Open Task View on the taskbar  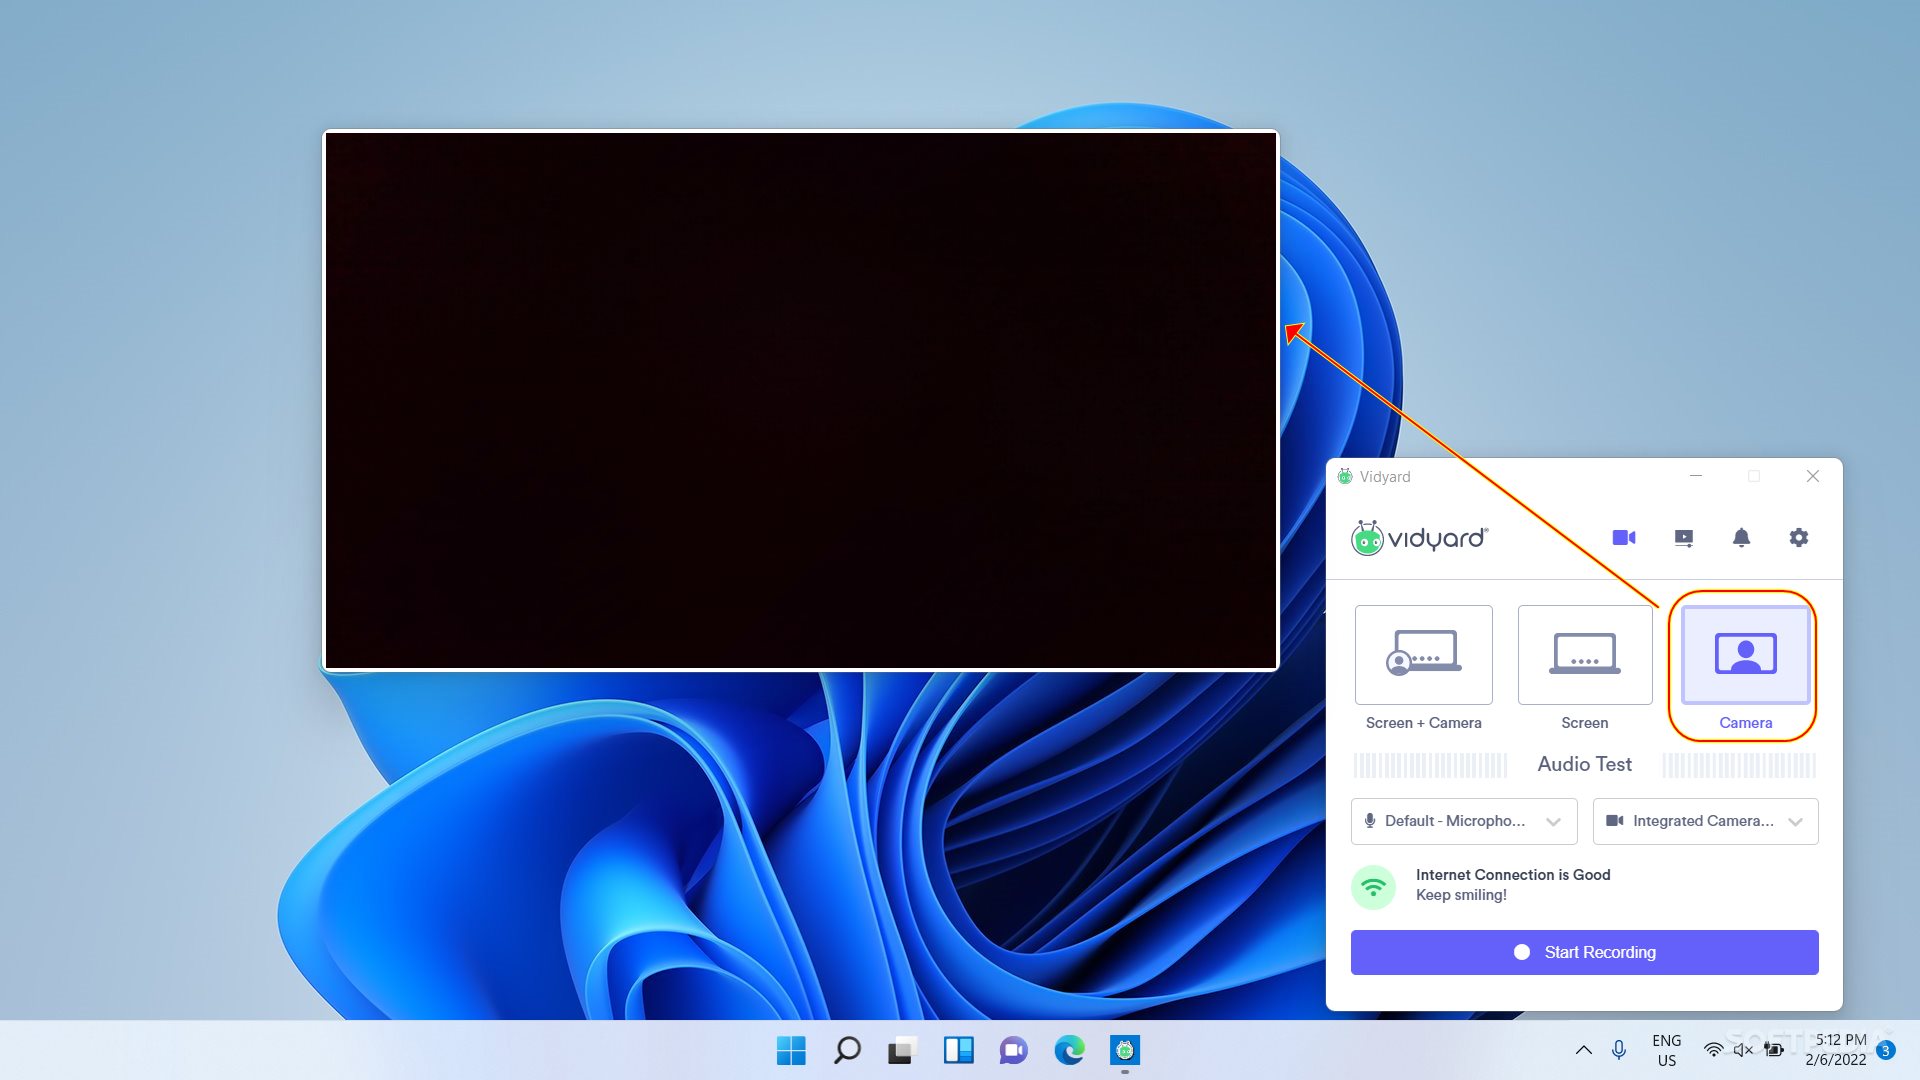(902, 1050)
